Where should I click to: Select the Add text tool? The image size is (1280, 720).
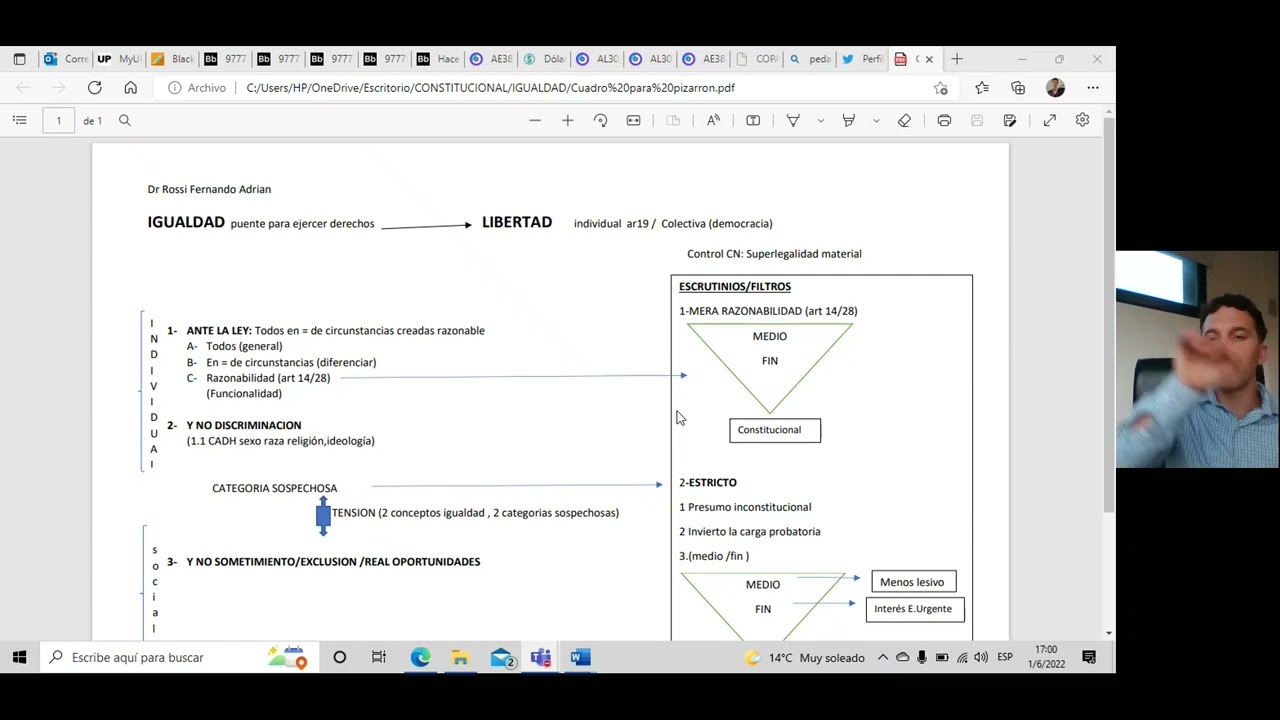753,120
